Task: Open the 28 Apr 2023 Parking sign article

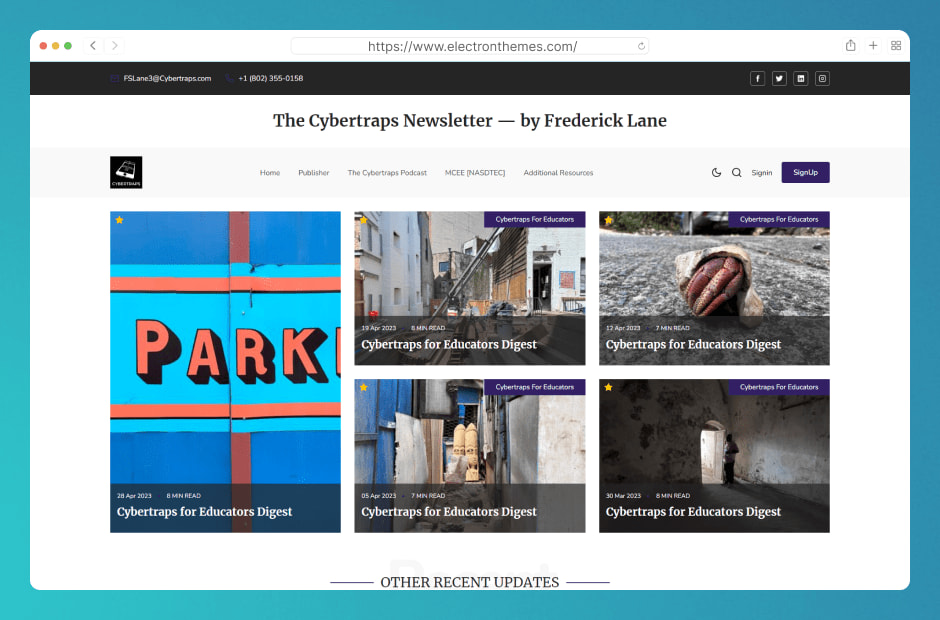Action: coord(225,372)
